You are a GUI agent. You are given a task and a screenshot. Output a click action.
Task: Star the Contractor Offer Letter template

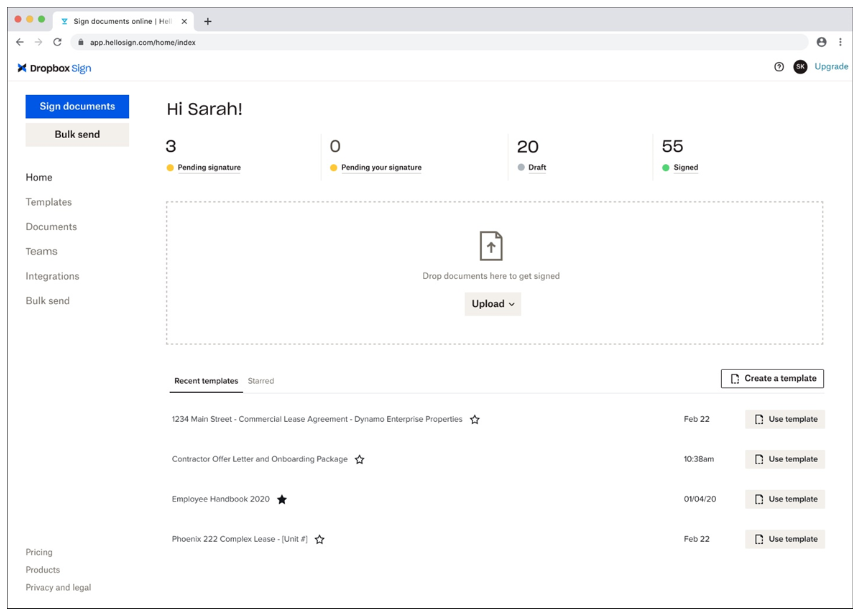(x=359, y=459)
